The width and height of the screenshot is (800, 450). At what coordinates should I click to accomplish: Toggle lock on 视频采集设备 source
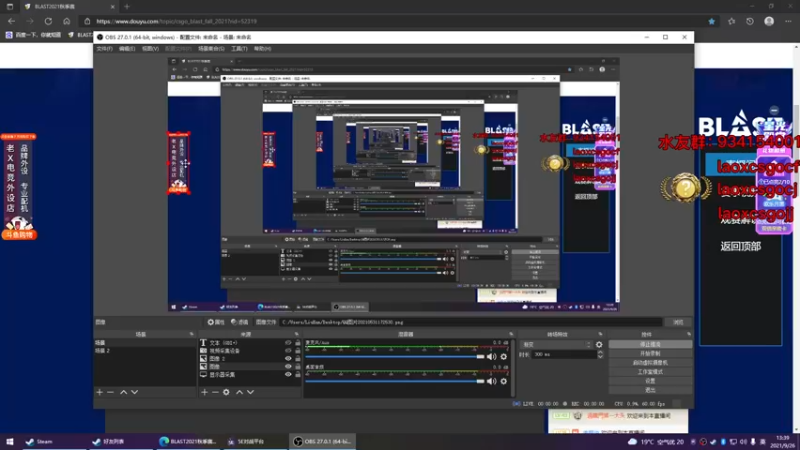297,351
